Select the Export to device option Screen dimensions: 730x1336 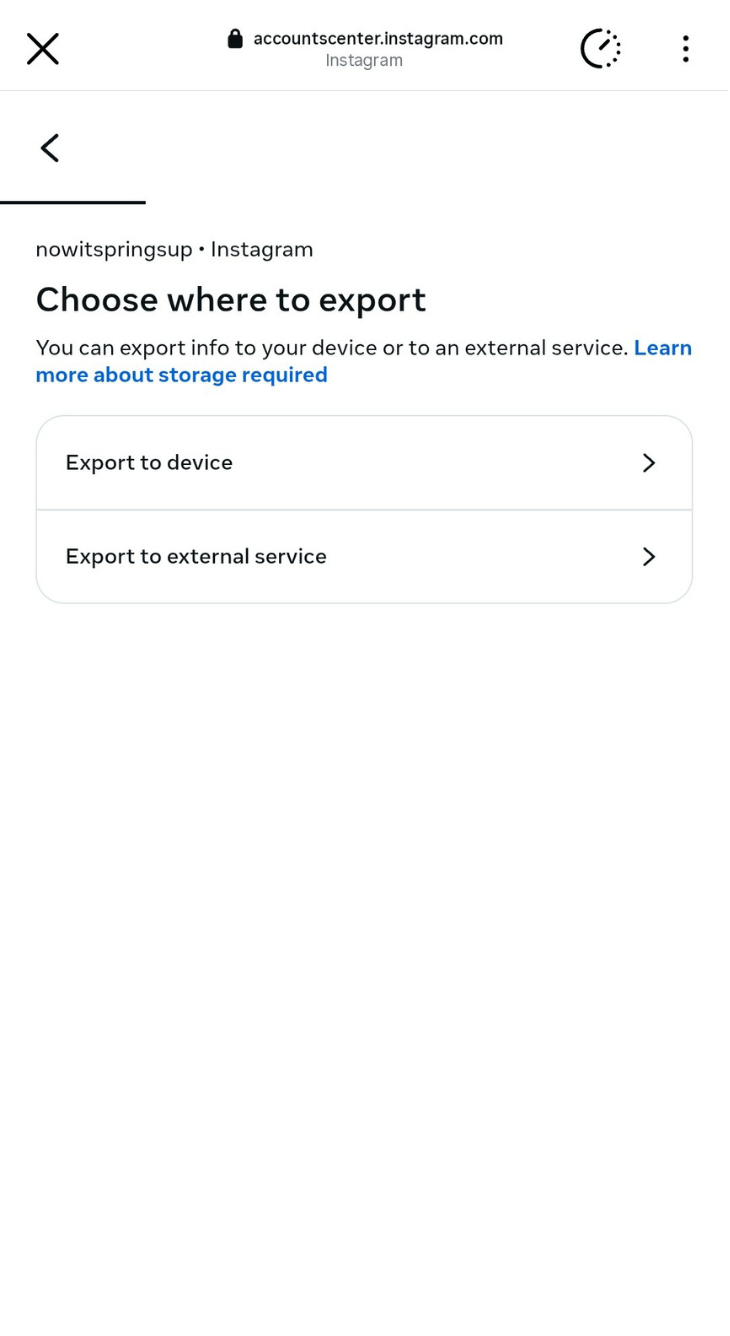tap(150, 463)
